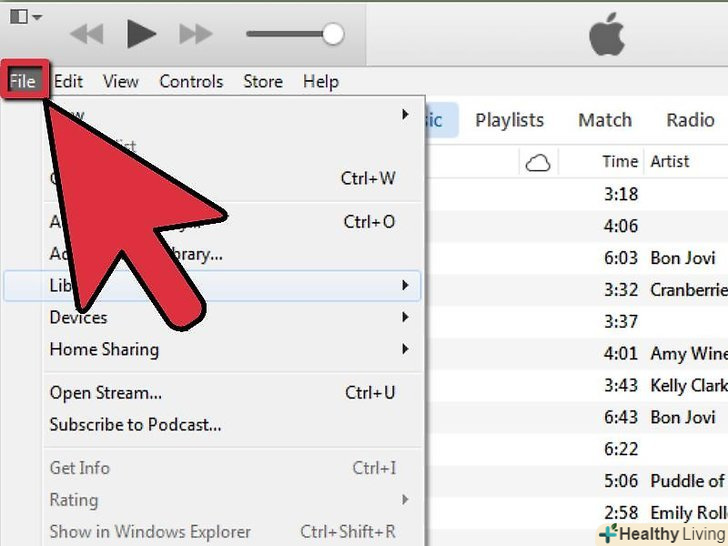Open the Store menu
The height and width of the screenshot is (546, 728).
(x=263, y=81)
